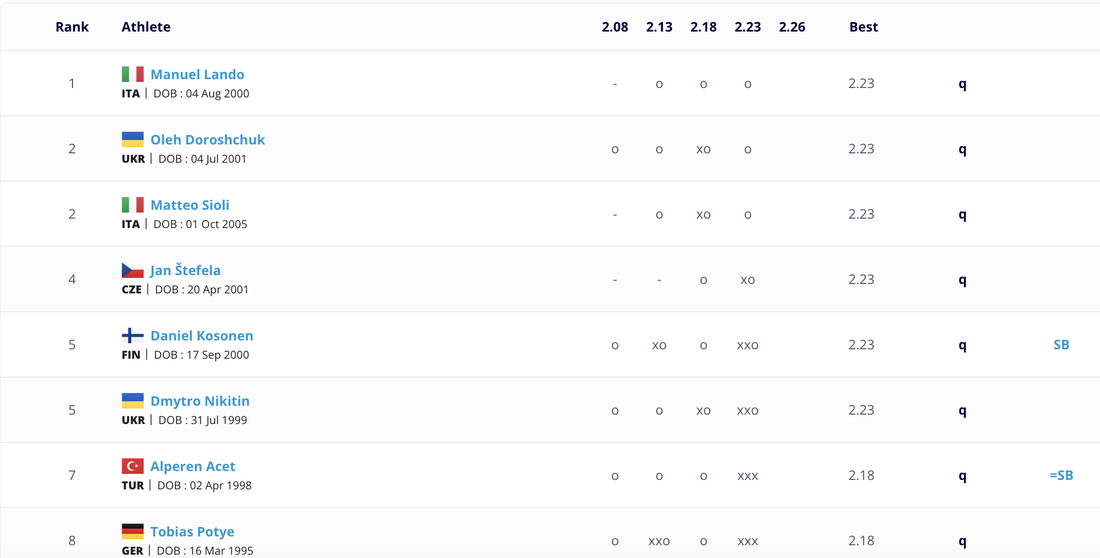
Task: Click the SB label in Kosonen's row
Action: [1061, 345]
